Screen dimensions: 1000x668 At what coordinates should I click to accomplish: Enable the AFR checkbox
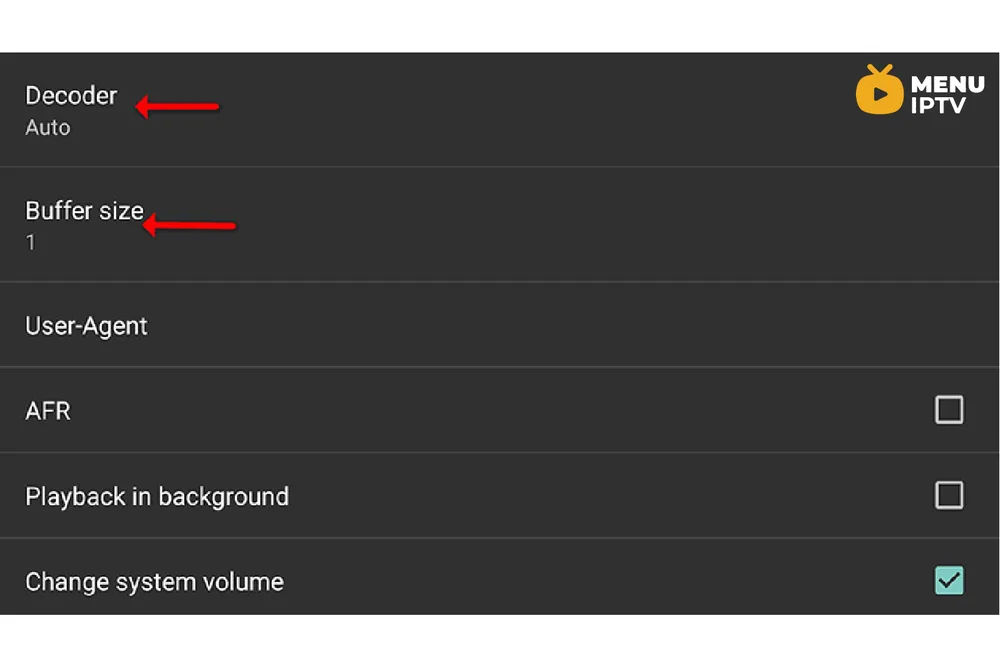pos(949,410)
